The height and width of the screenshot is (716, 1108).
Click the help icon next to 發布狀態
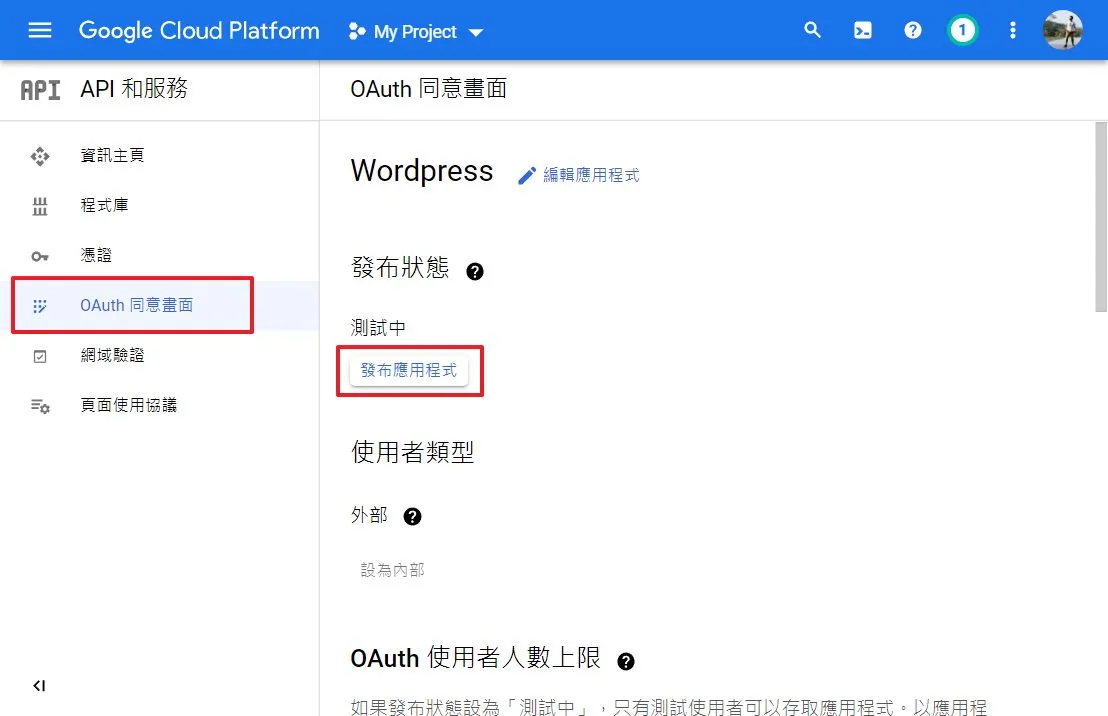(475, 271)
